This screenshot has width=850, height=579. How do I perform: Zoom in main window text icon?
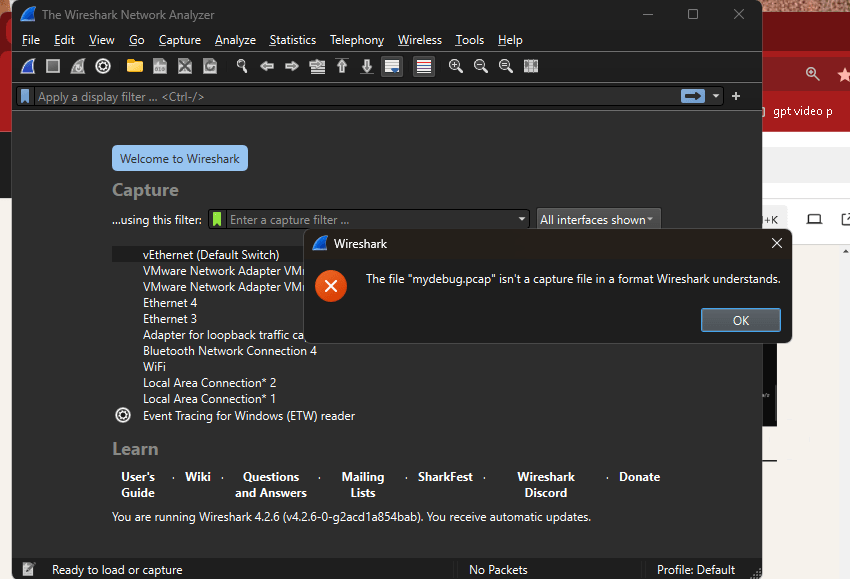point(456,66)
